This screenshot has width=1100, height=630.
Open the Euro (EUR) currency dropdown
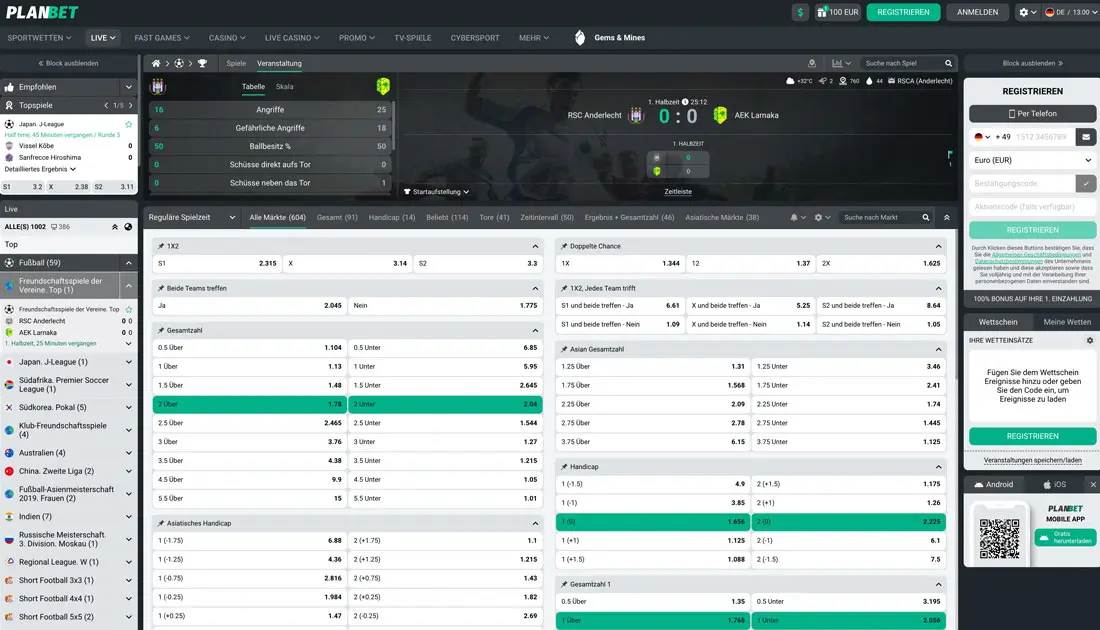click(x=1032, y=161)
